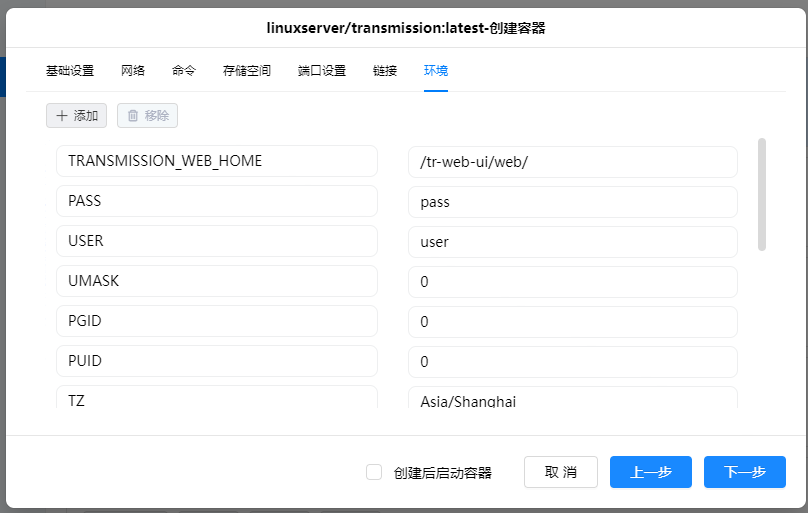Click 上一步 to go back
Image resolution: width=808 pixels, height=513 pixels.
coord(650,472)
